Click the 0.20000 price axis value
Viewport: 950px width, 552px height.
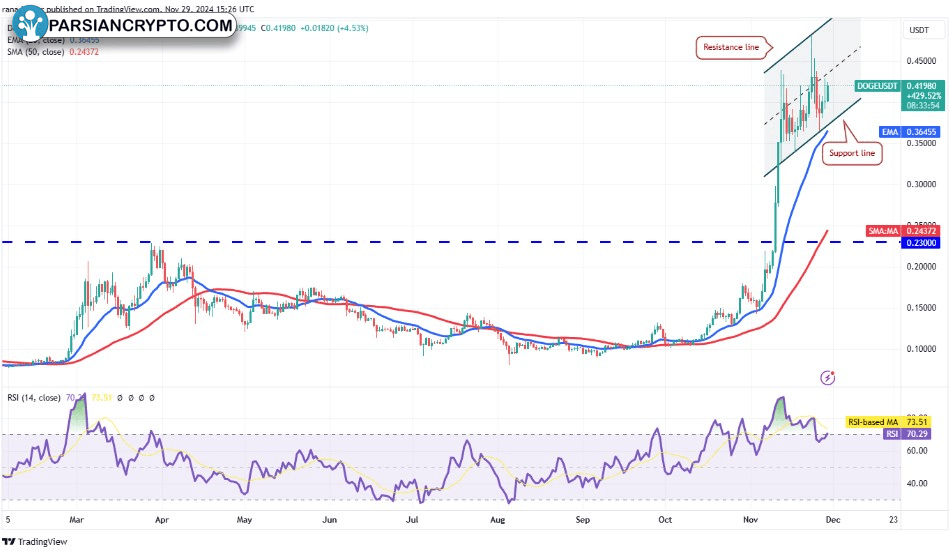(x=921, y=267)
